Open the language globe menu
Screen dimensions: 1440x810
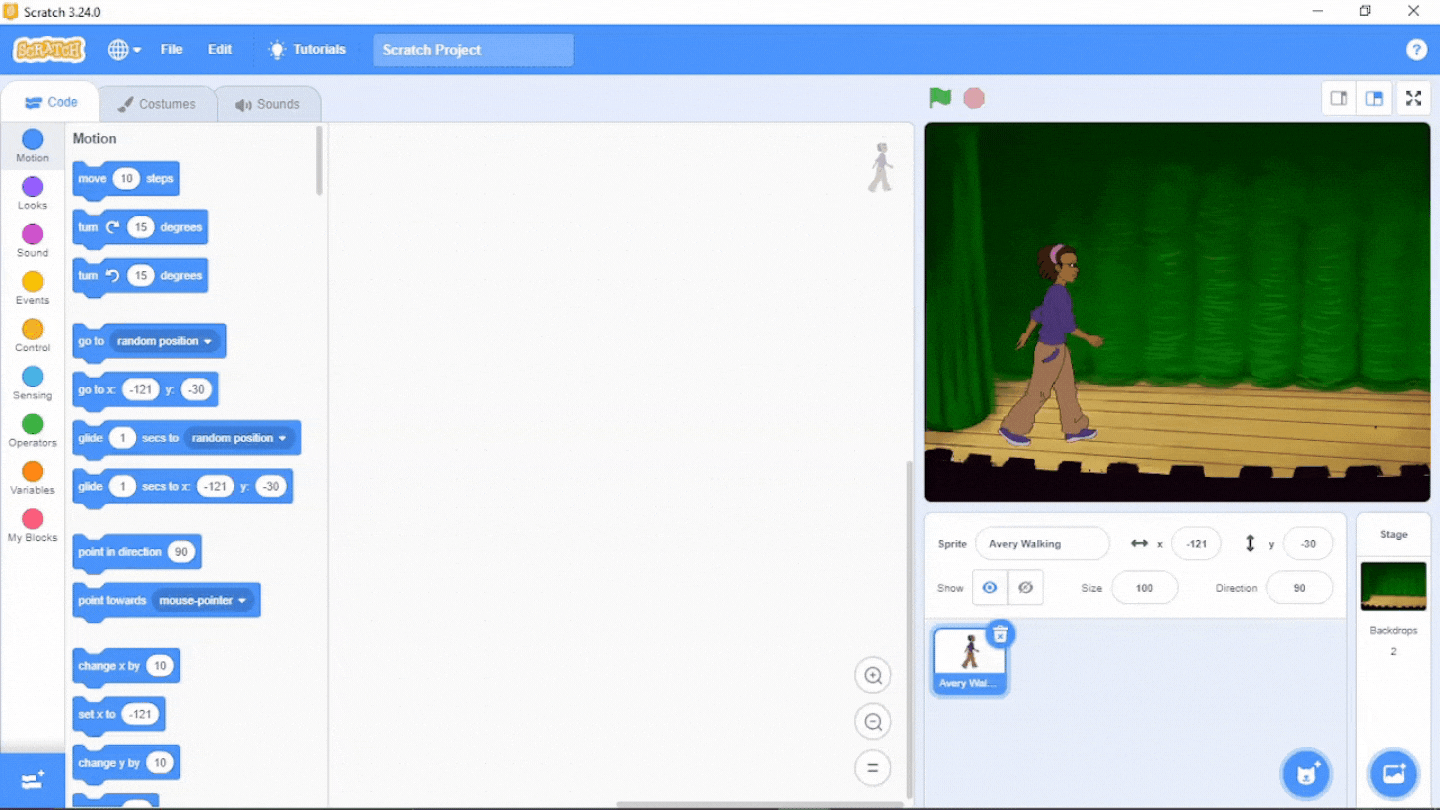pos(124,50)
